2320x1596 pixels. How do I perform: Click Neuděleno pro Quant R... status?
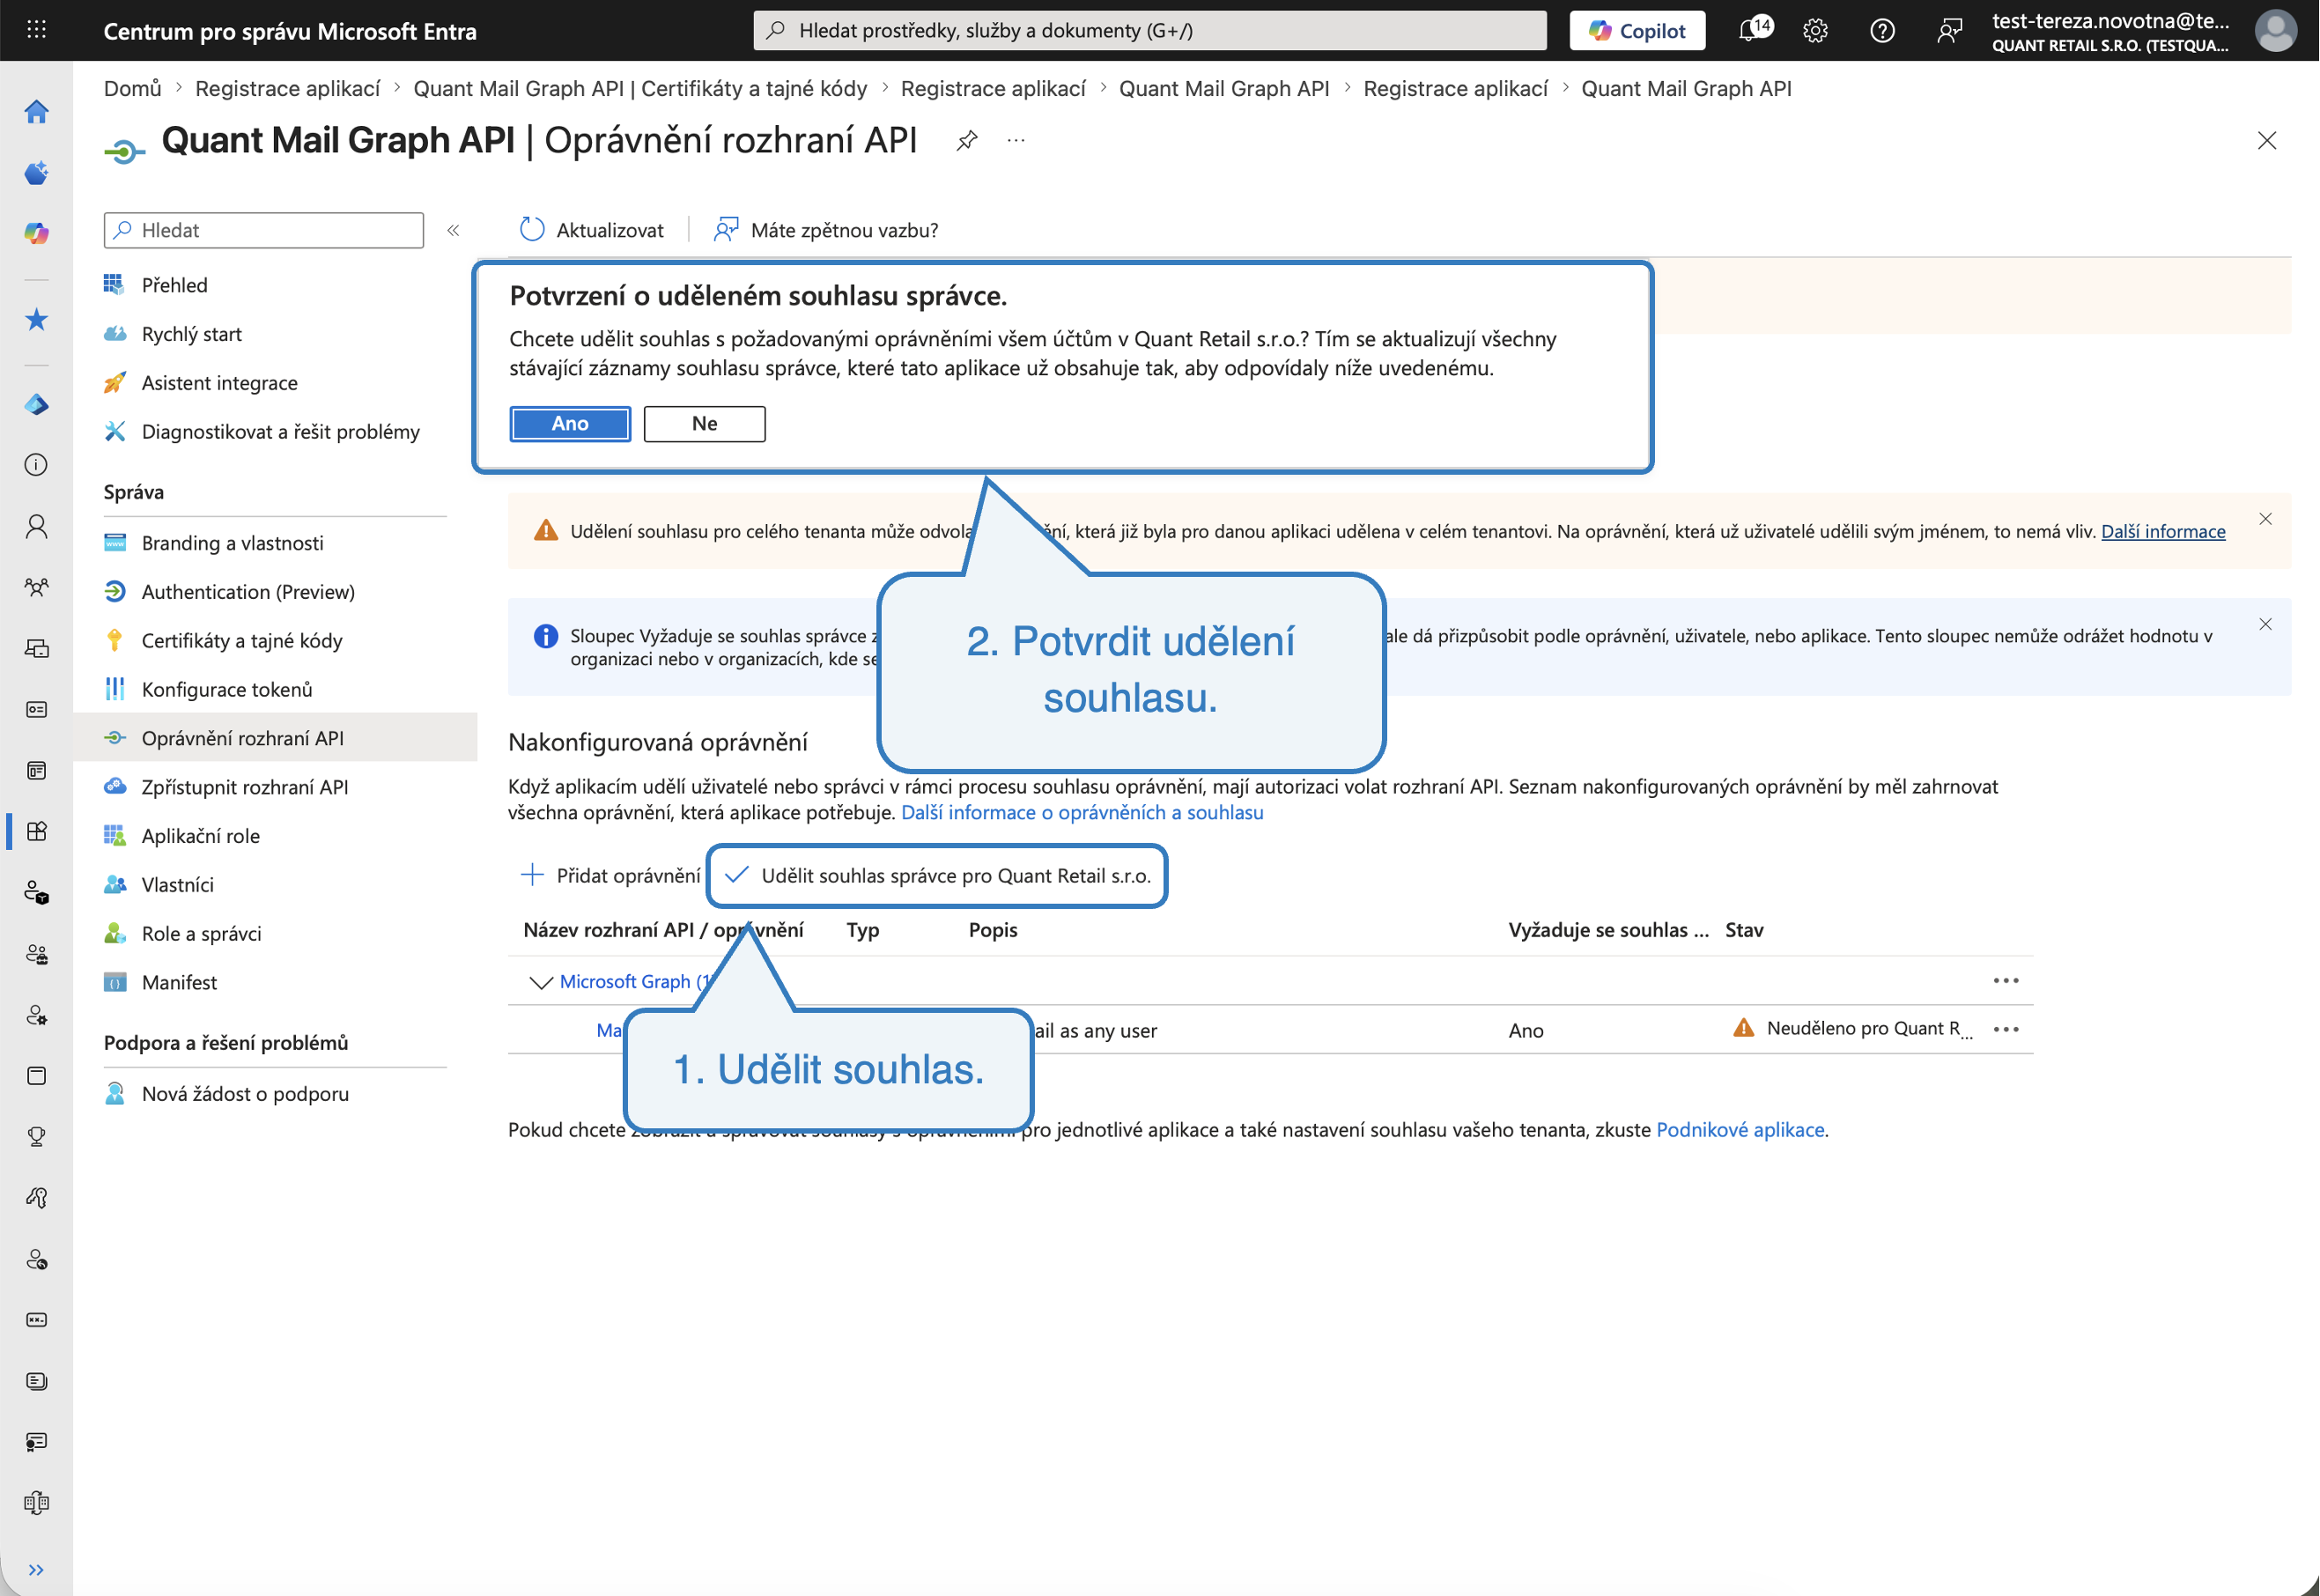tap(1853, 1029)
